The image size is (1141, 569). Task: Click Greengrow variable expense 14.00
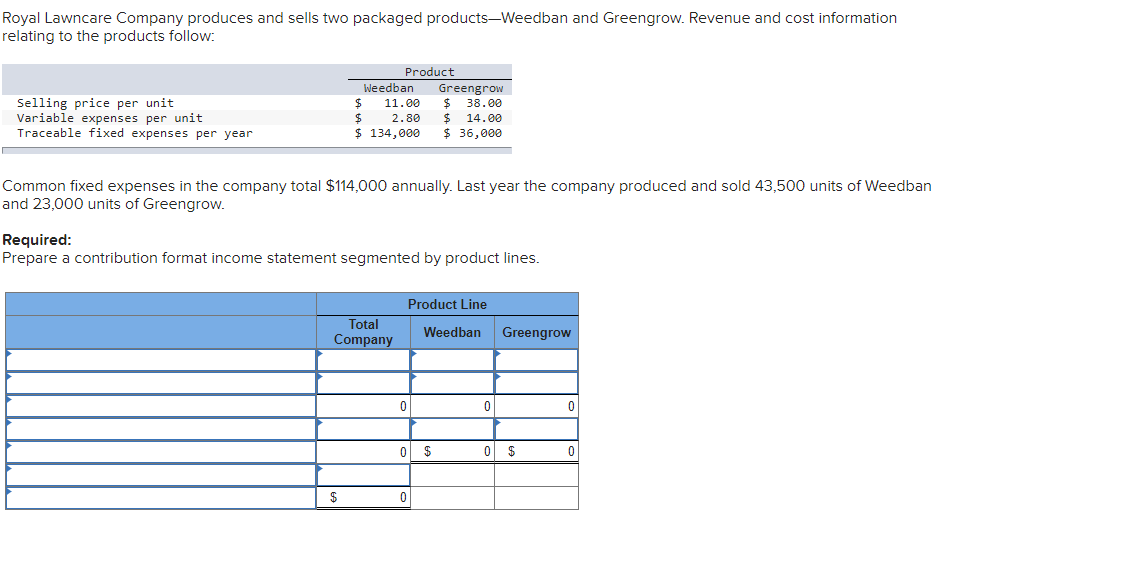pos(484,118)
